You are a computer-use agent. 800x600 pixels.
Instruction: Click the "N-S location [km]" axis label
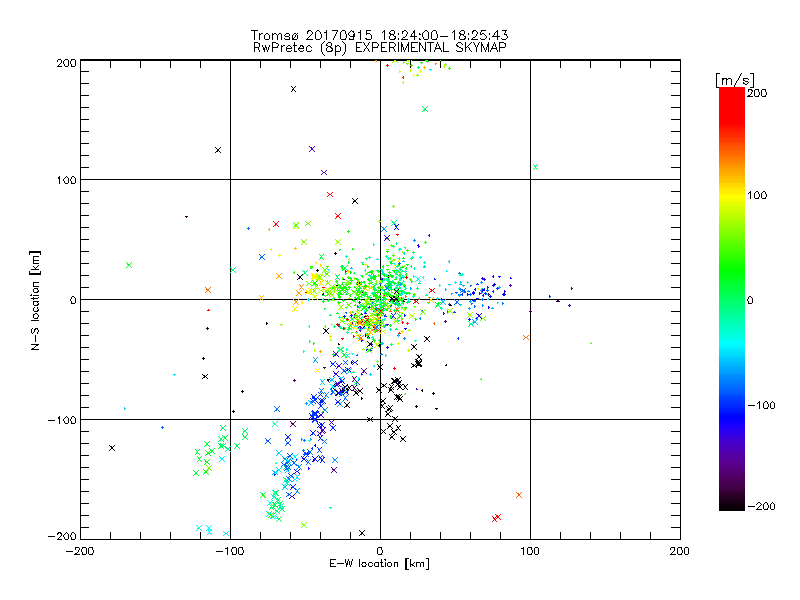pos(35,300)
